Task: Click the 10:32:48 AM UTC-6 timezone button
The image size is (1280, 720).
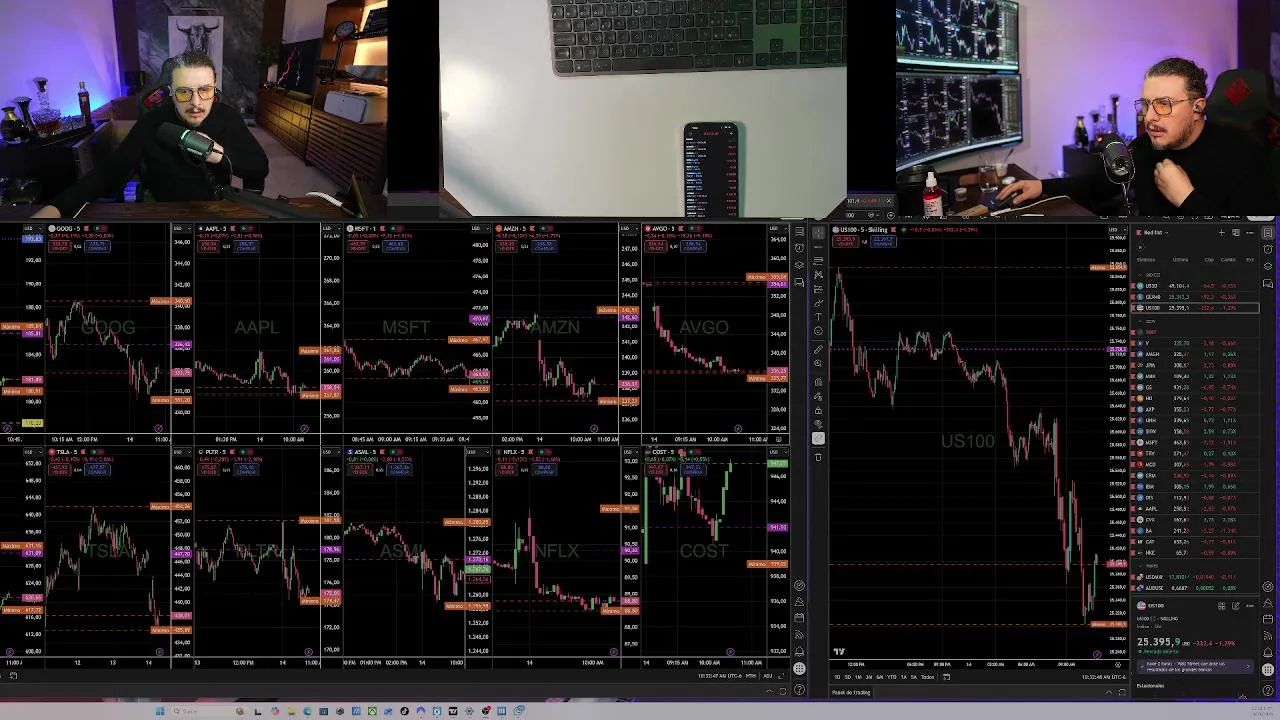Action: (x=1104, y=677)
